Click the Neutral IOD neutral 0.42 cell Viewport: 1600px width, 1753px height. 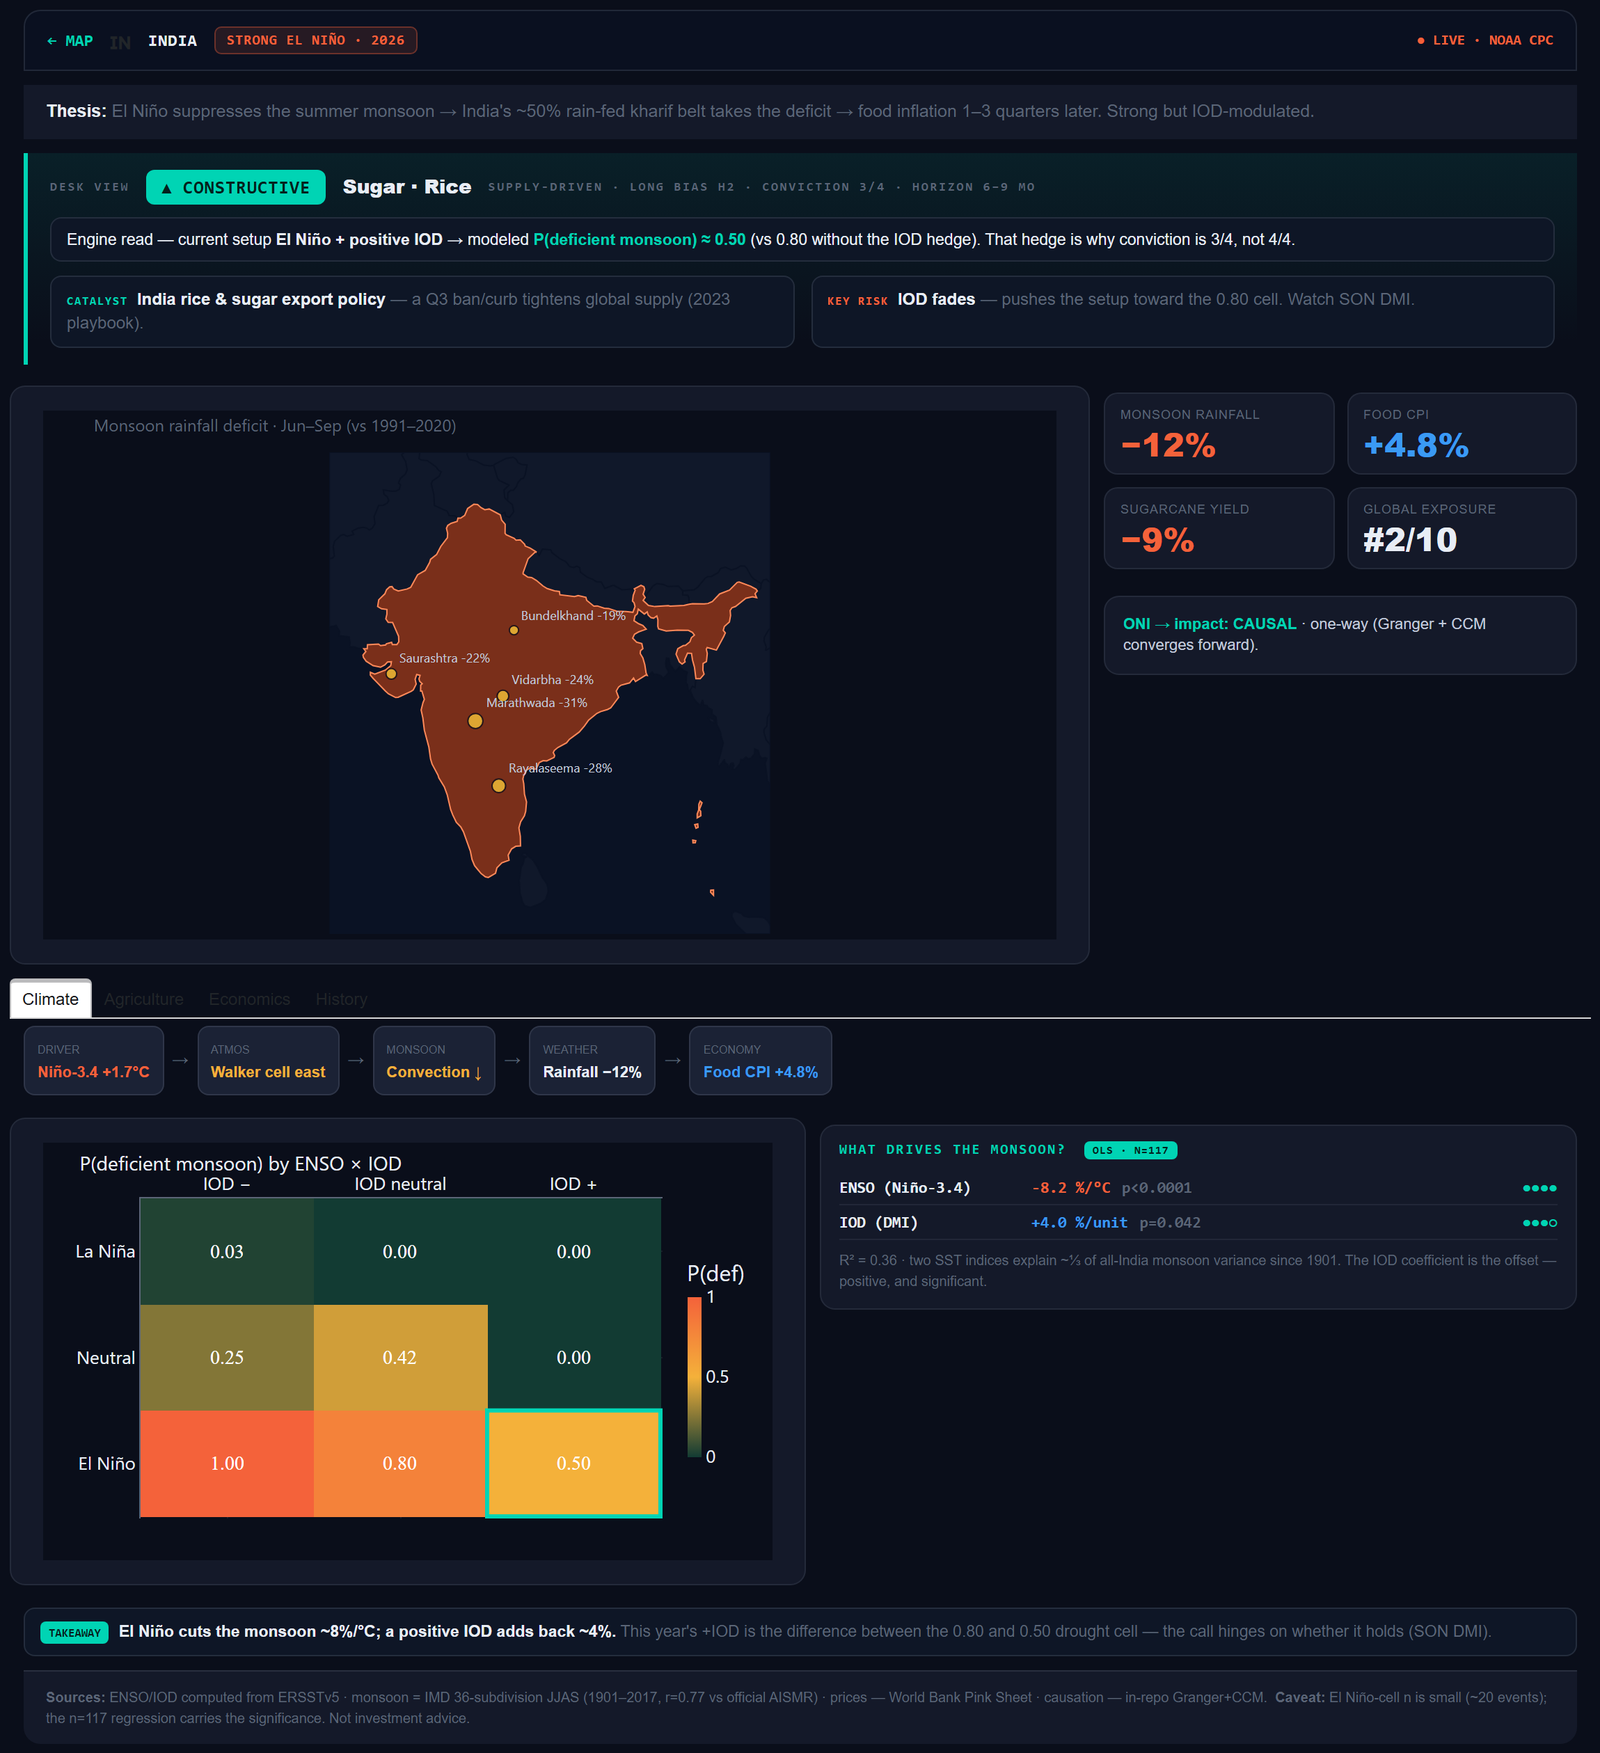(400, 1357)
